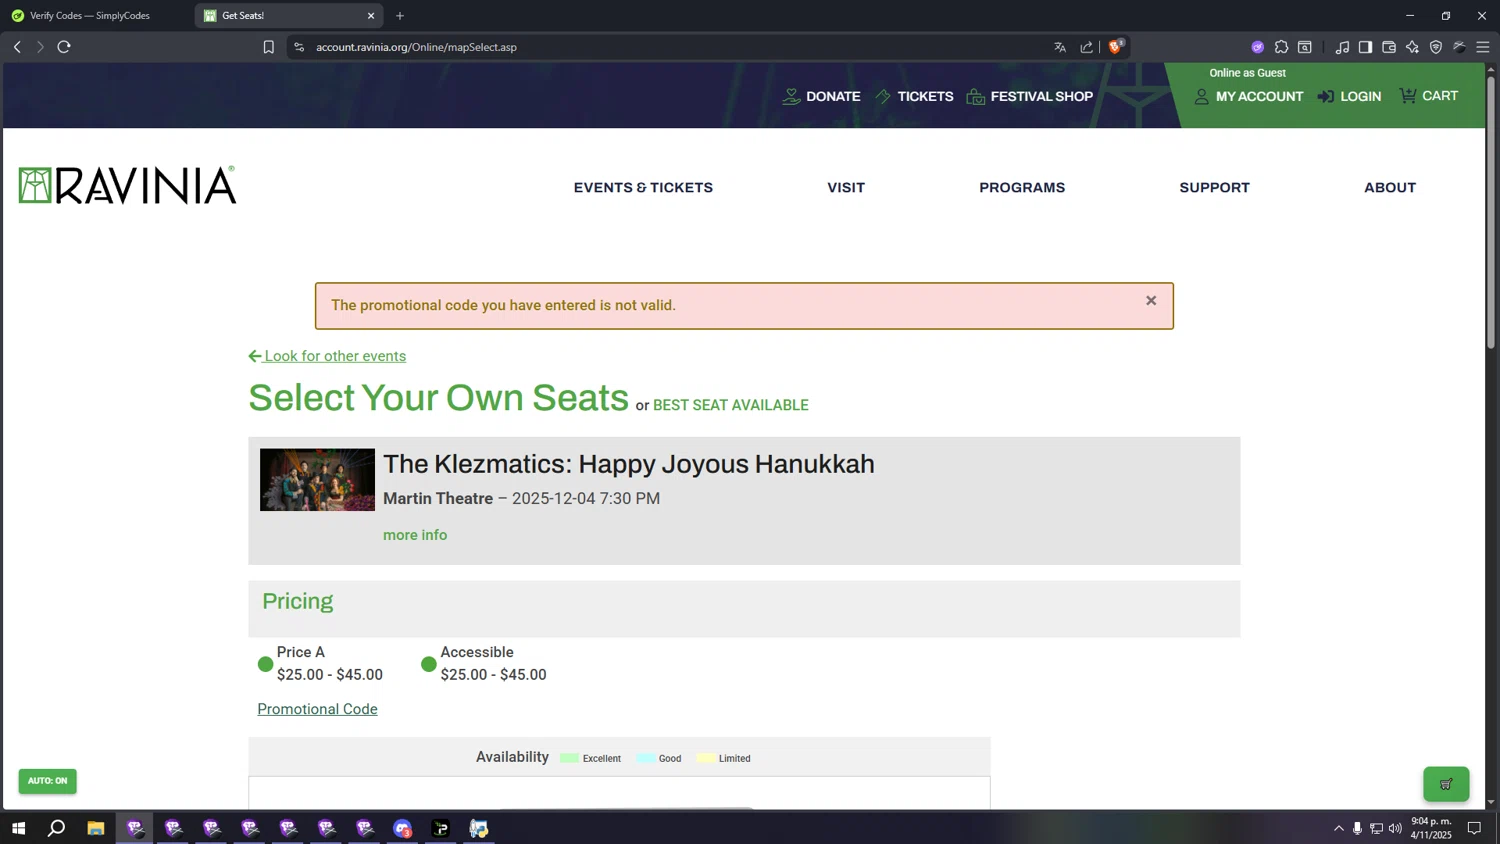Click the Ravinia logo

point(127,186)
